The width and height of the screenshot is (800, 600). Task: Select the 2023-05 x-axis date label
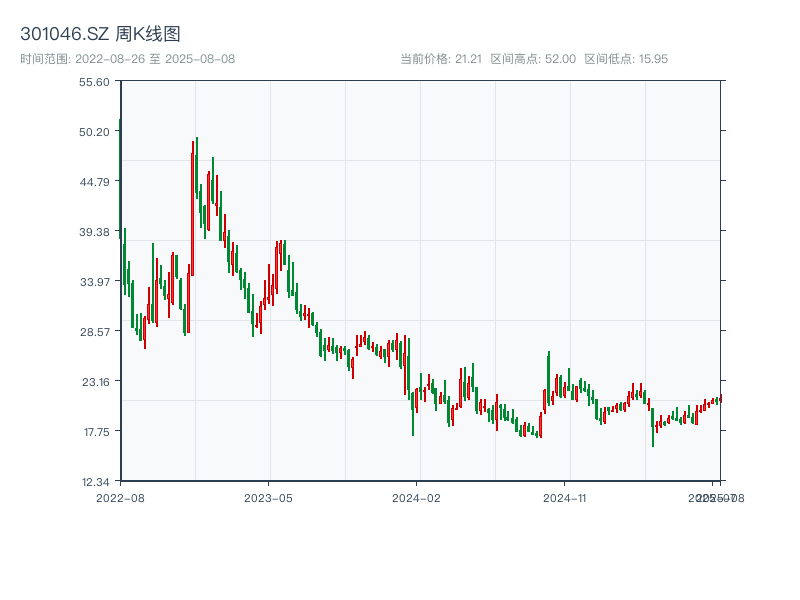tap(268, 497)
